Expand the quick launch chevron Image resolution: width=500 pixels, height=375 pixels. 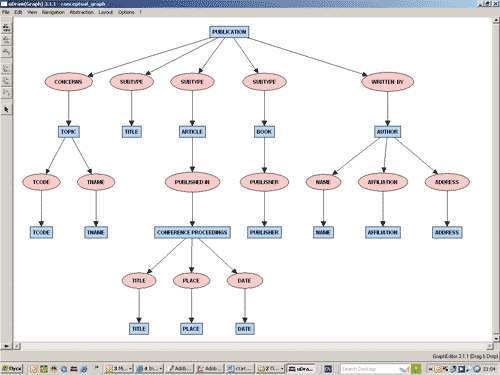[x=97, y=367]
